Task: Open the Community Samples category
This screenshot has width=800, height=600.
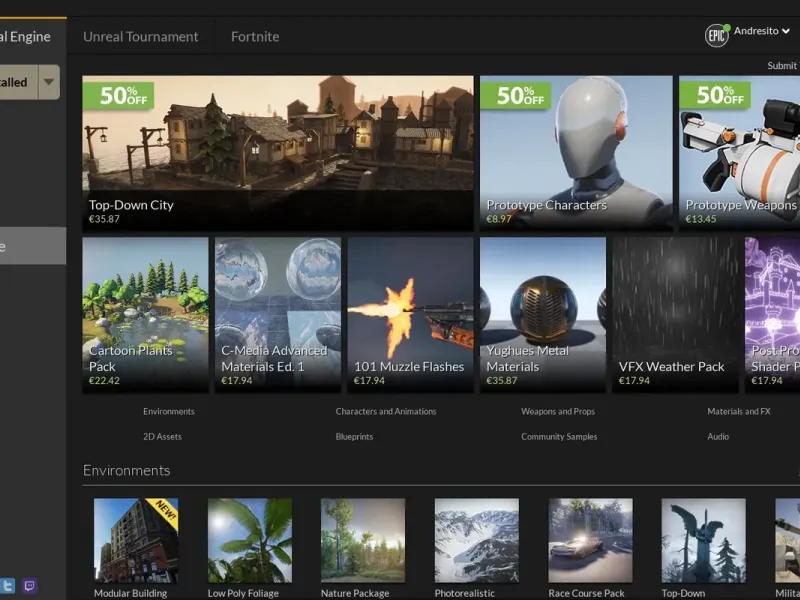Action: 559,437
